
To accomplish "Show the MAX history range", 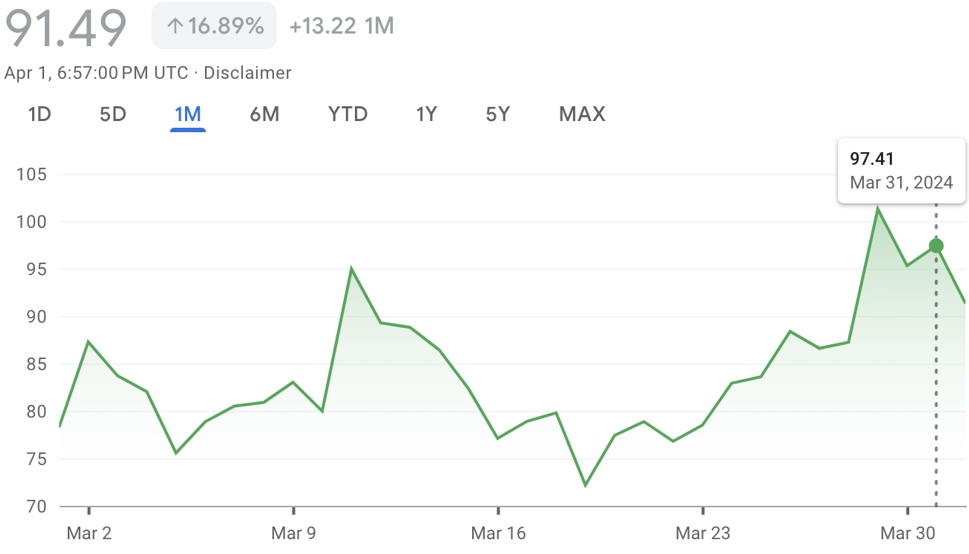I will [x=582, y=114].
